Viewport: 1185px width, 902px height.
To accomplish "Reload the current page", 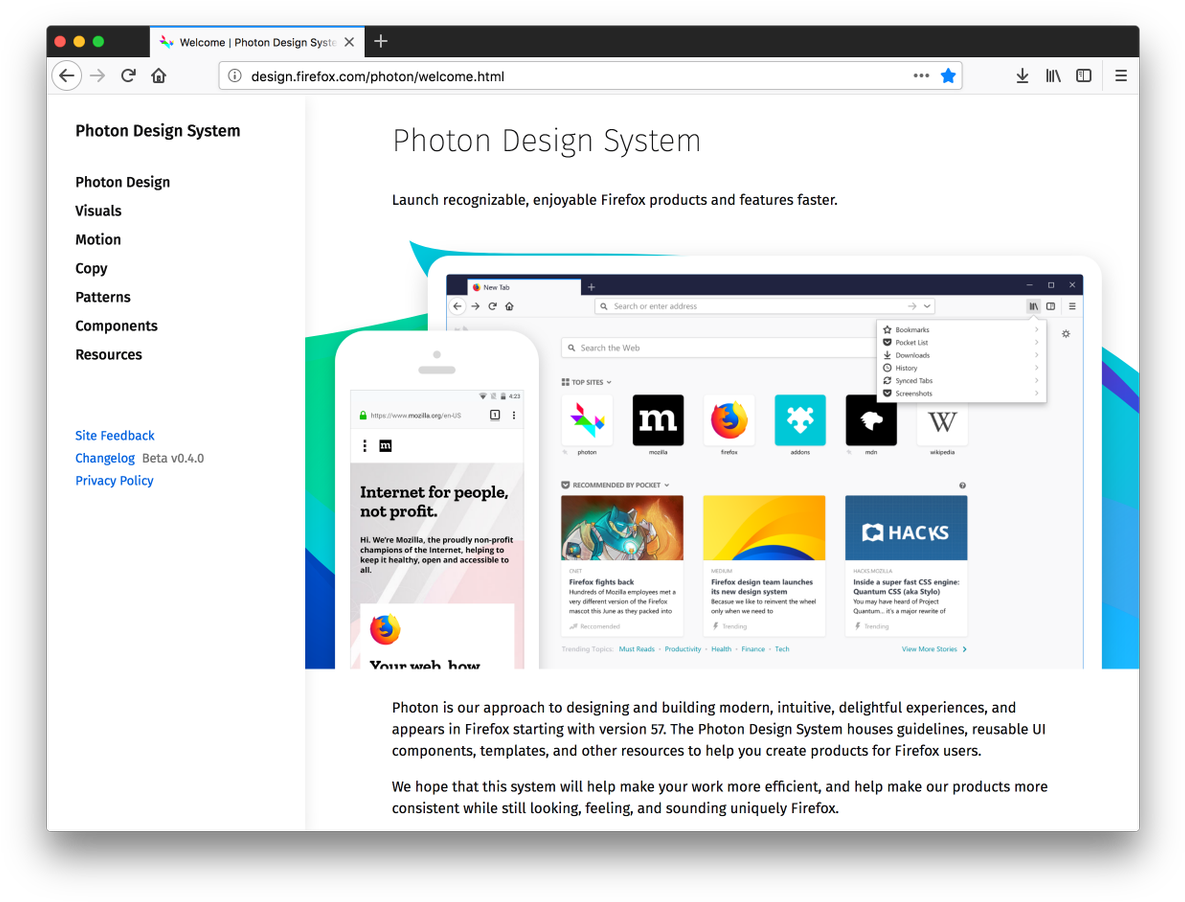I will 128,75.
